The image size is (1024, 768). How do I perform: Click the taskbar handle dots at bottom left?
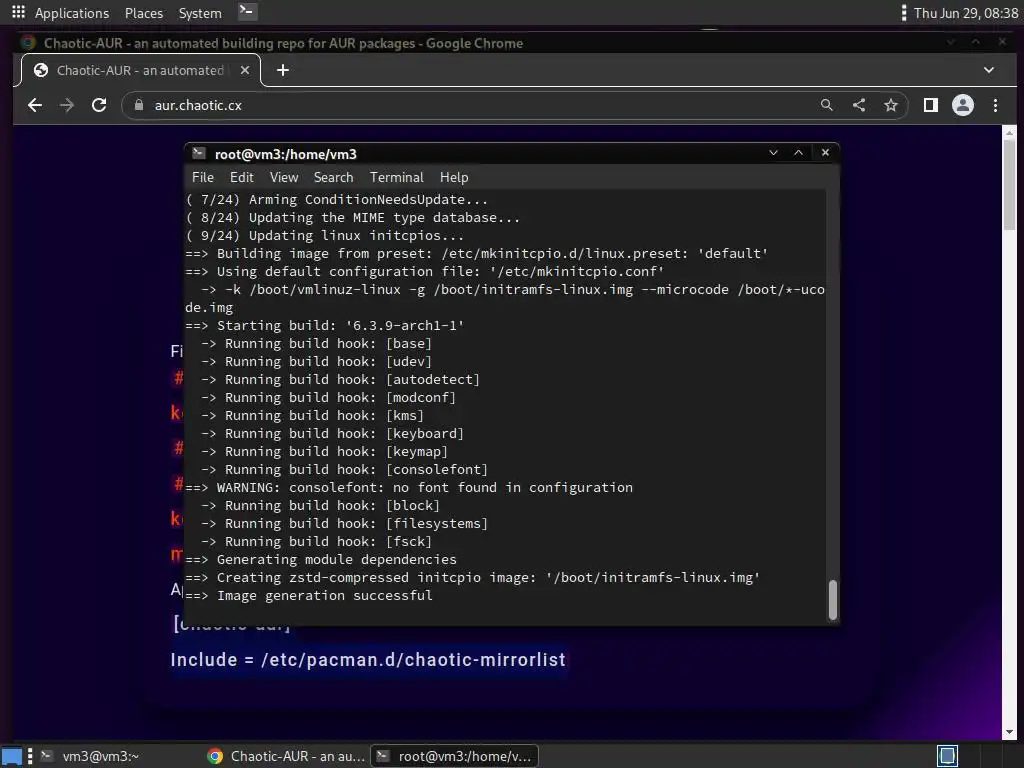[x=30, y=756]
